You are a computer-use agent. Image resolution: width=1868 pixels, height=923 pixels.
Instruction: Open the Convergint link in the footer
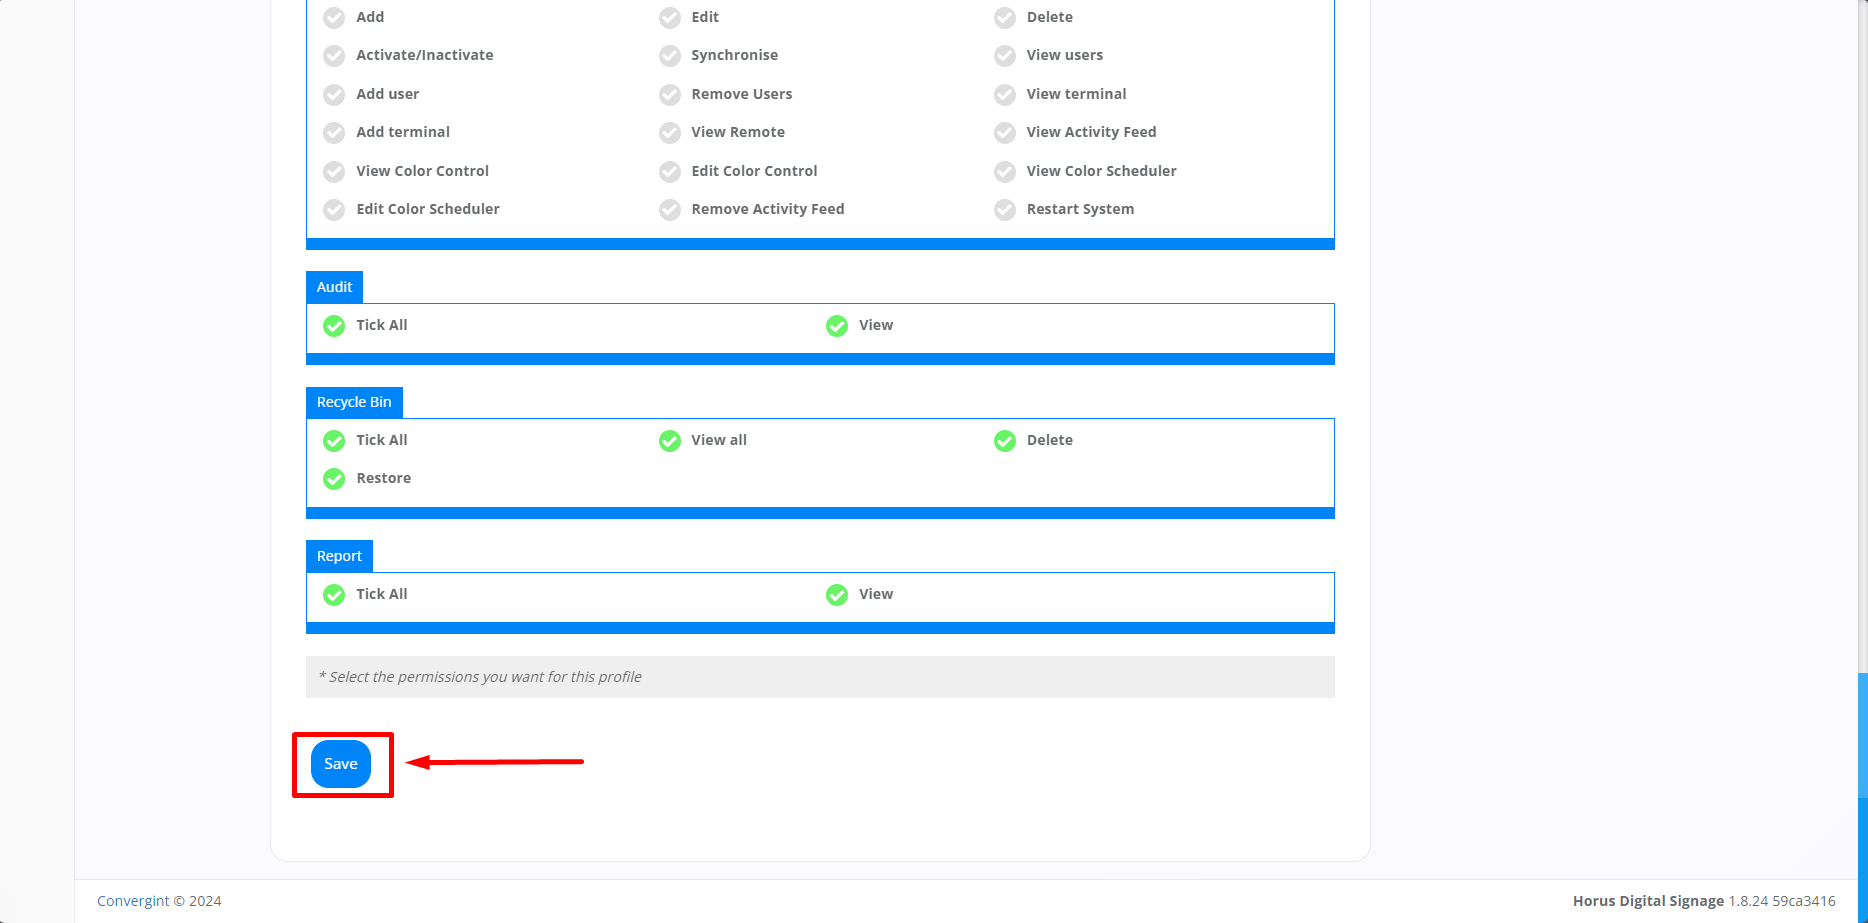coord(132,900)
